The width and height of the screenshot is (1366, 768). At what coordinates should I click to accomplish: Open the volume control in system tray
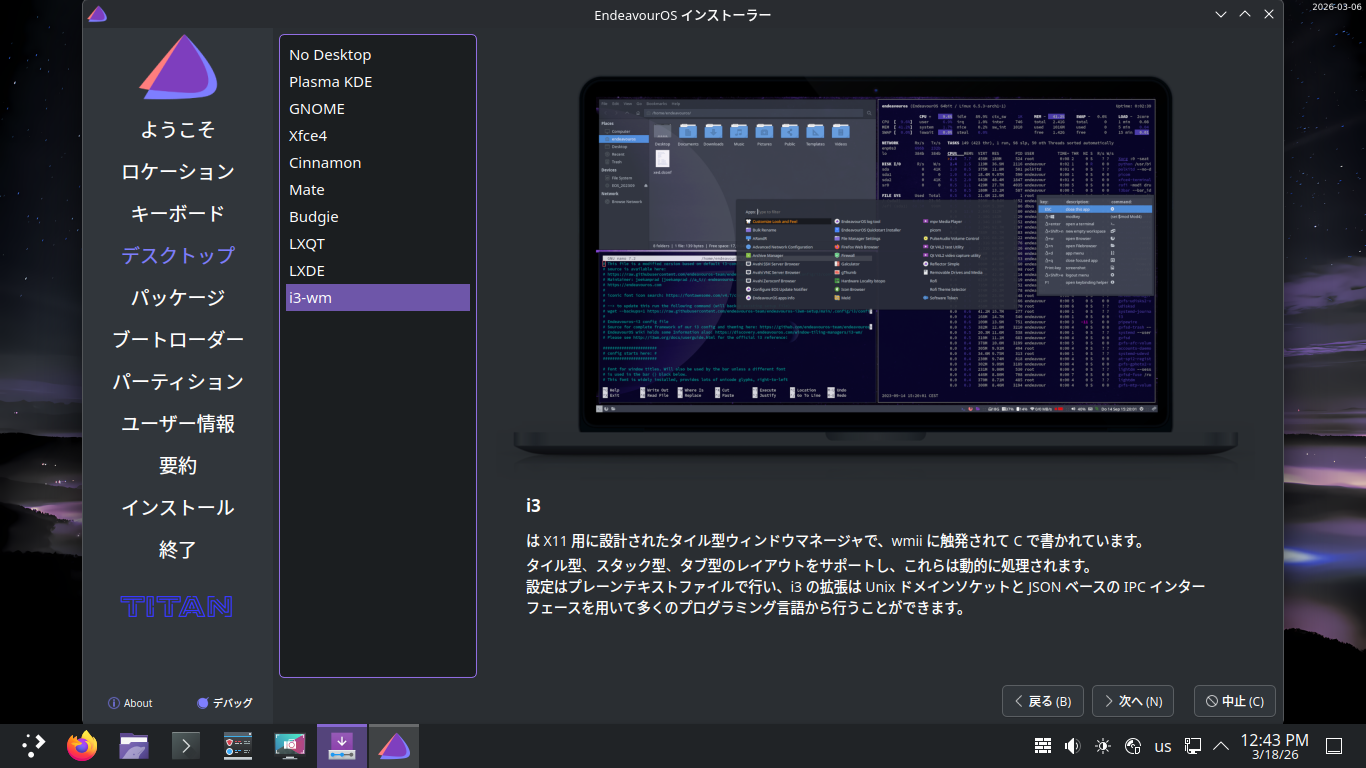(1073, 746)
